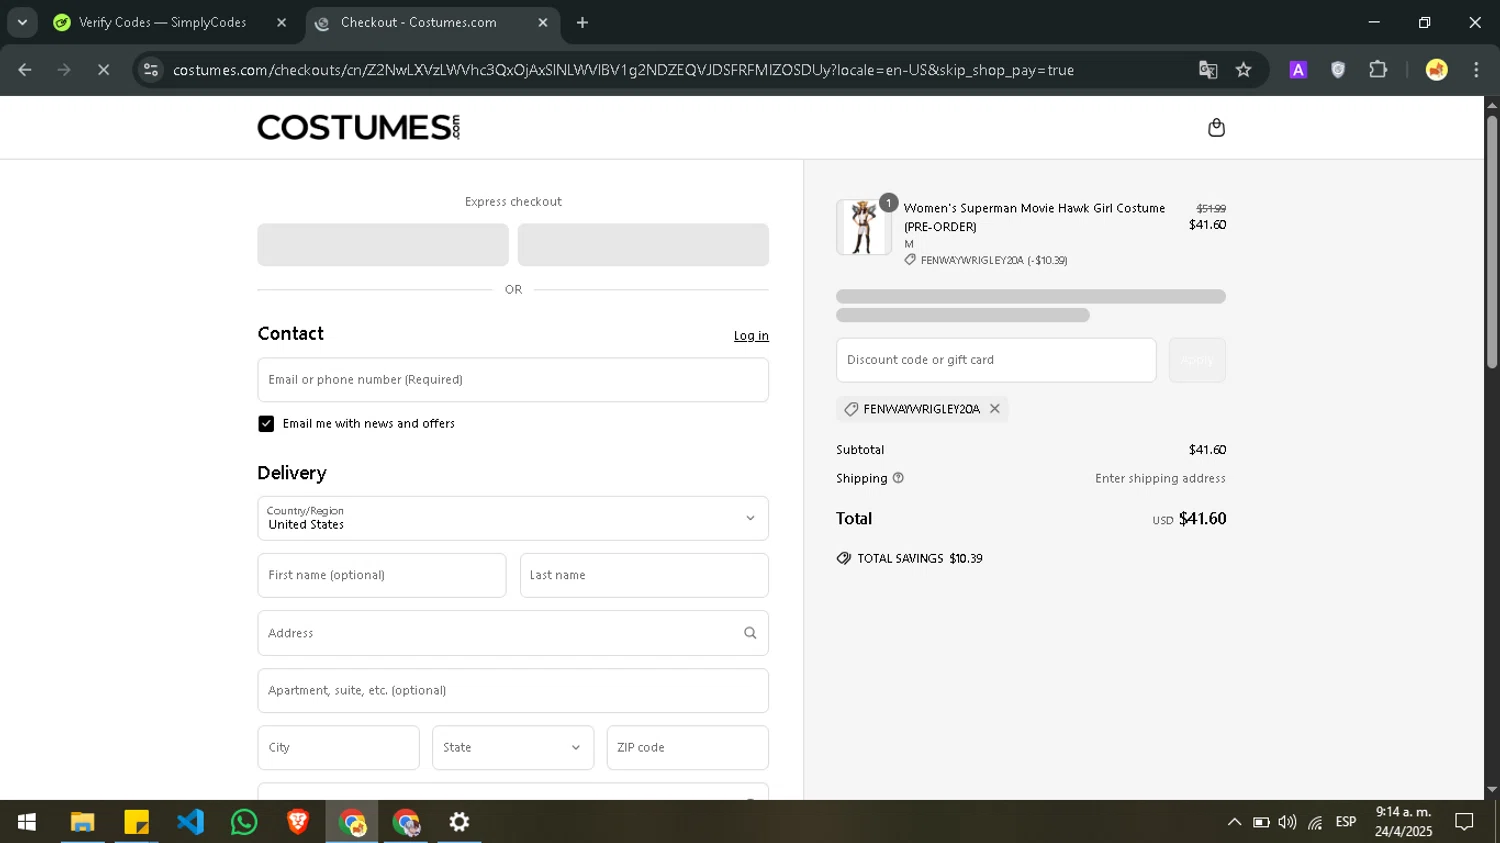Open the Windows Start menu
The width and height of the screenshot is (1500, 843).
[x=27, y=822]
